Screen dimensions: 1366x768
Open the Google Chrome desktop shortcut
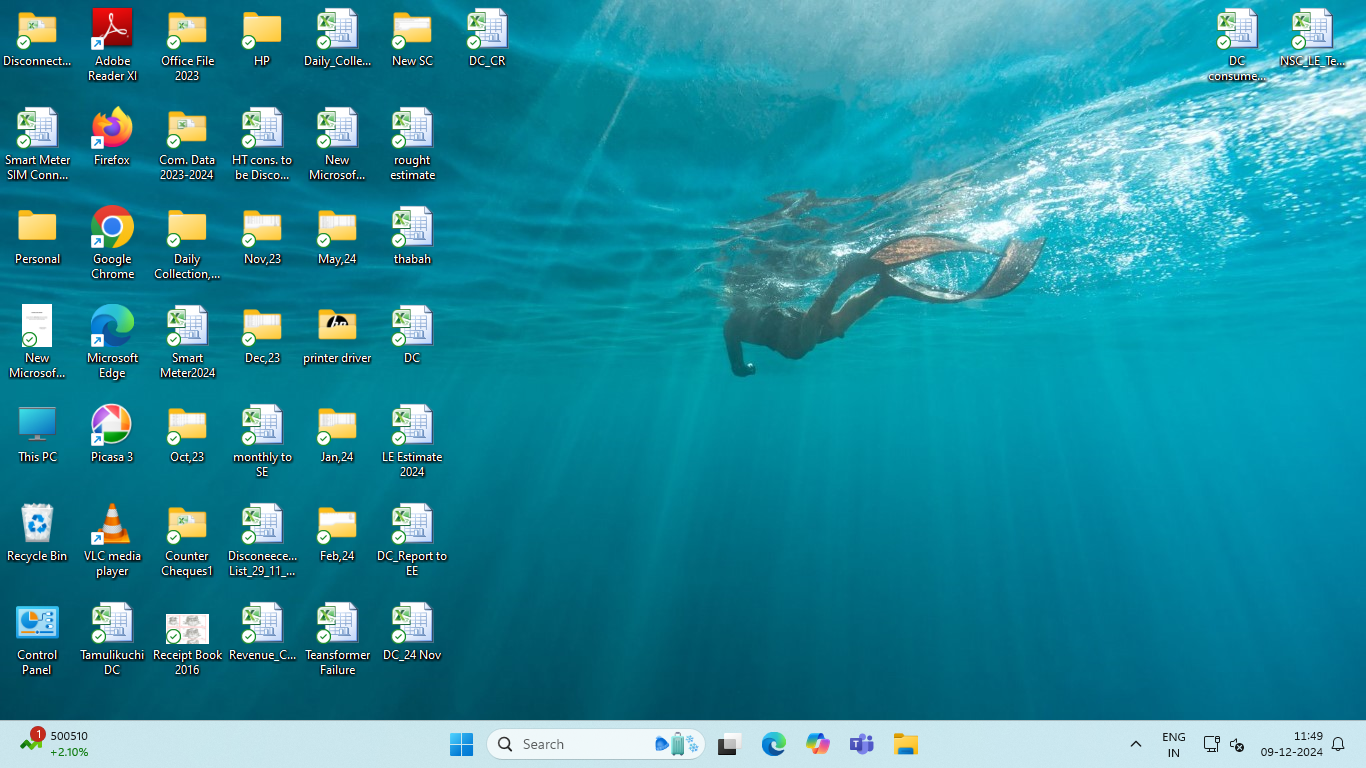(x=112, y=229)
